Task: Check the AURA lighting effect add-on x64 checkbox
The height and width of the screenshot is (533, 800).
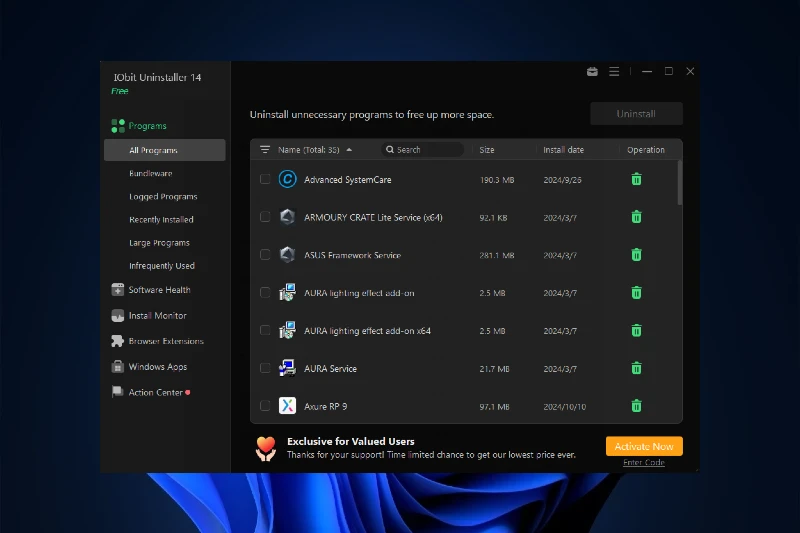Action: click(x=265, y=330)
